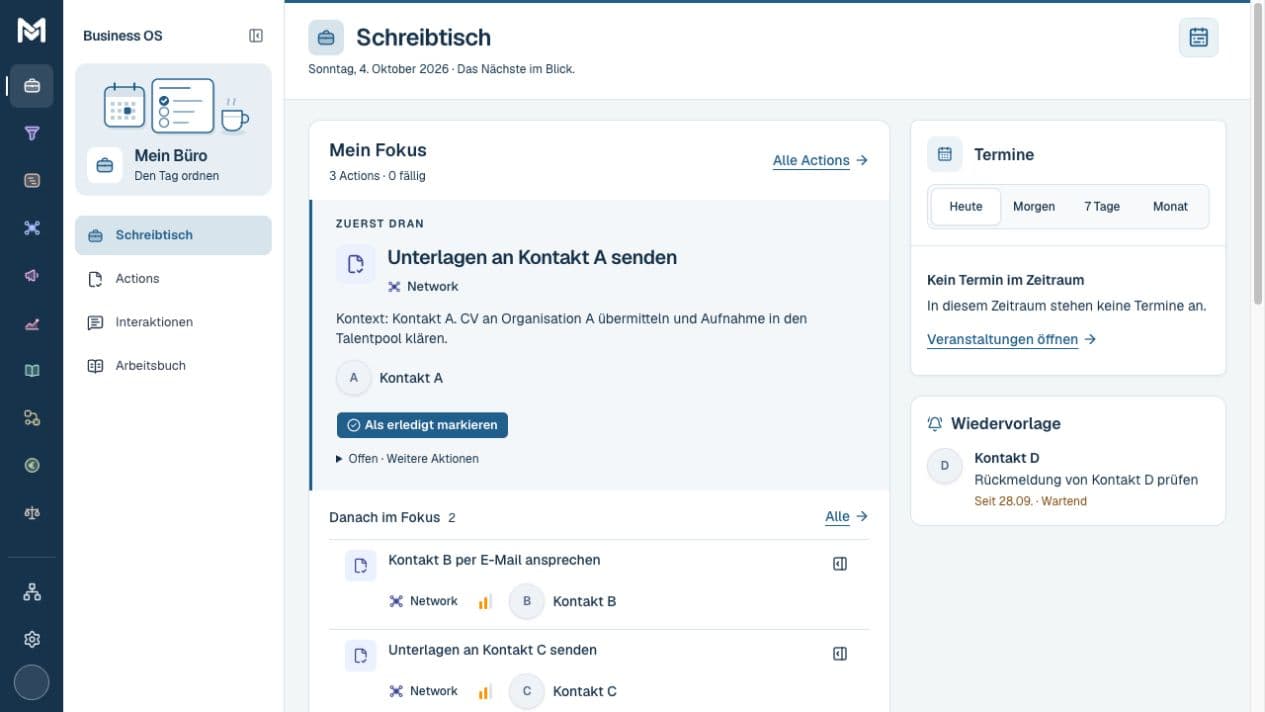Open the Kontakt D entry in Wiedervorlage
Viewport: 1265px width, 712px height.
(x=1068, y=479)
